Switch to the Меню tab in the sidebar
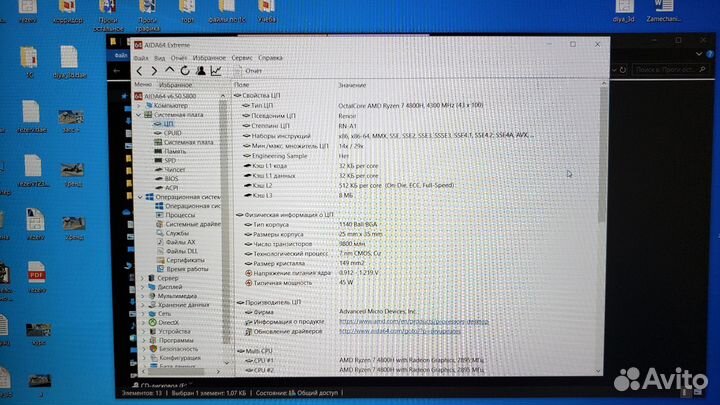 coord(143,84)
